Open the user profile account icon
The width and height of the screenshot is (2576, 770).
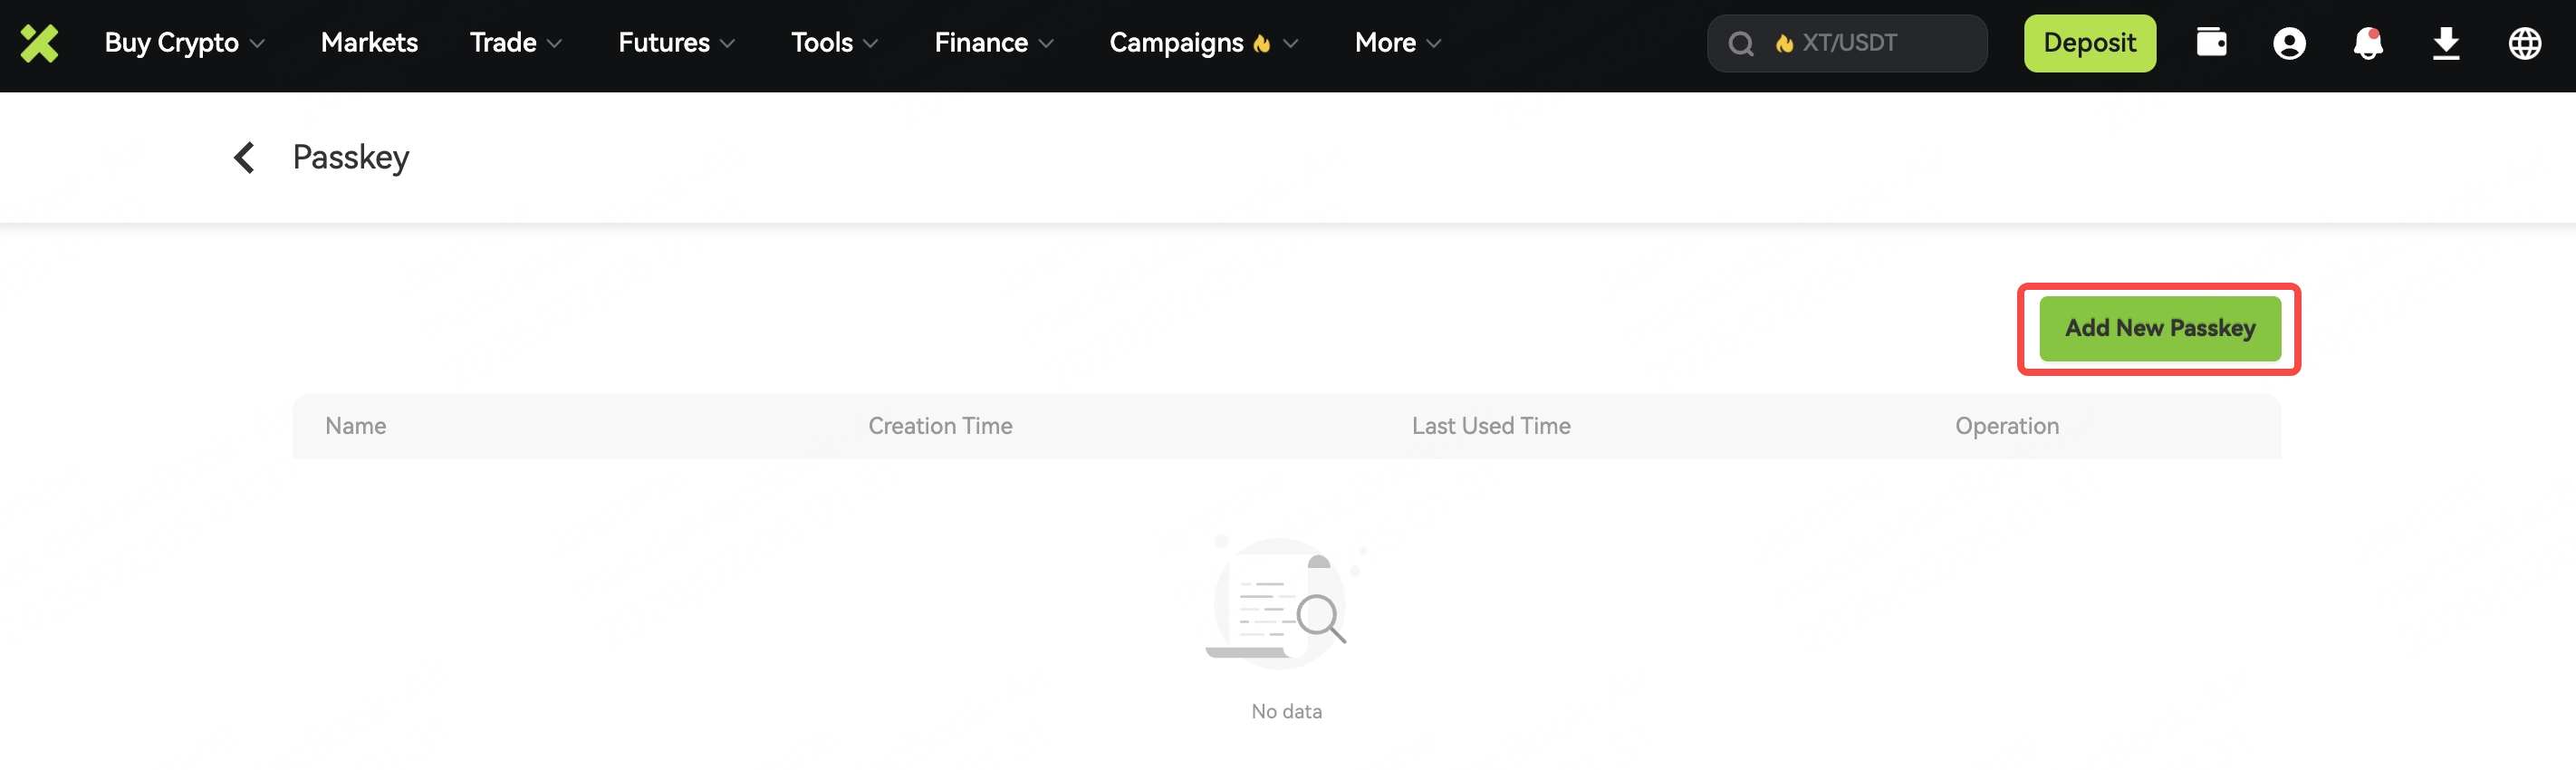[2288, 43]
